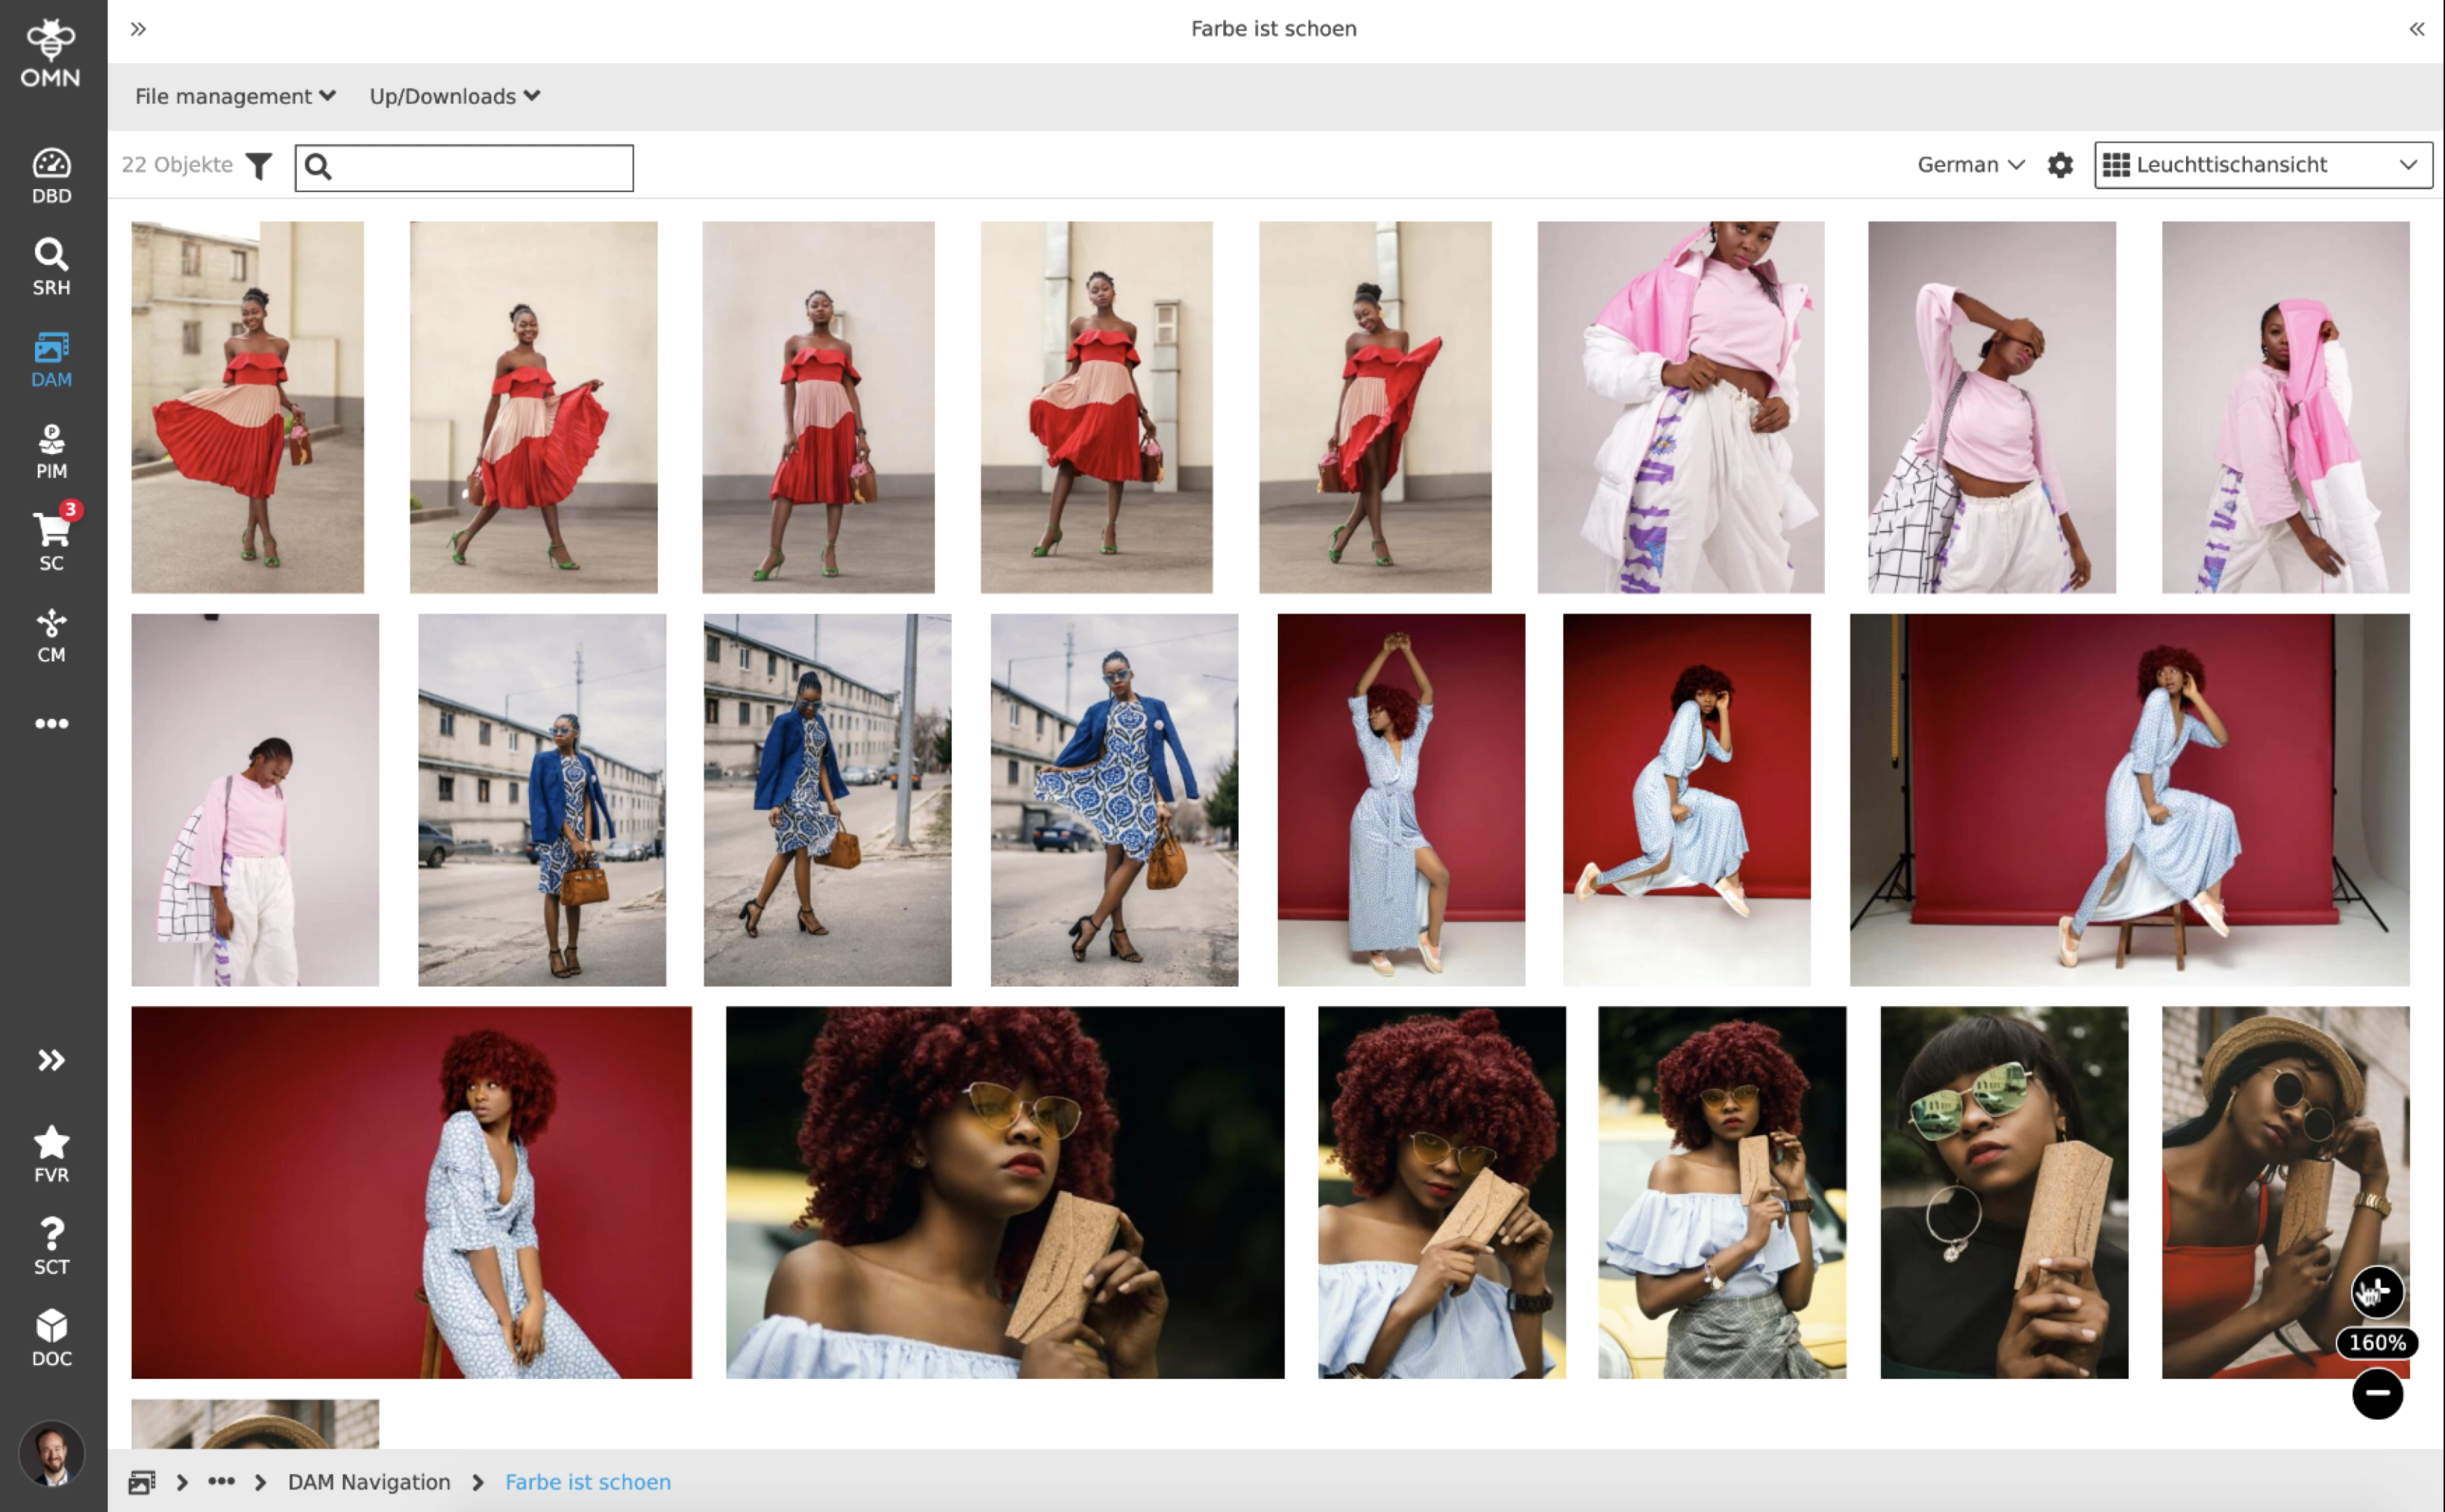Open the Leuchttischansicht view dropdown
2445x1512 pixels.
pos(2262,165)
